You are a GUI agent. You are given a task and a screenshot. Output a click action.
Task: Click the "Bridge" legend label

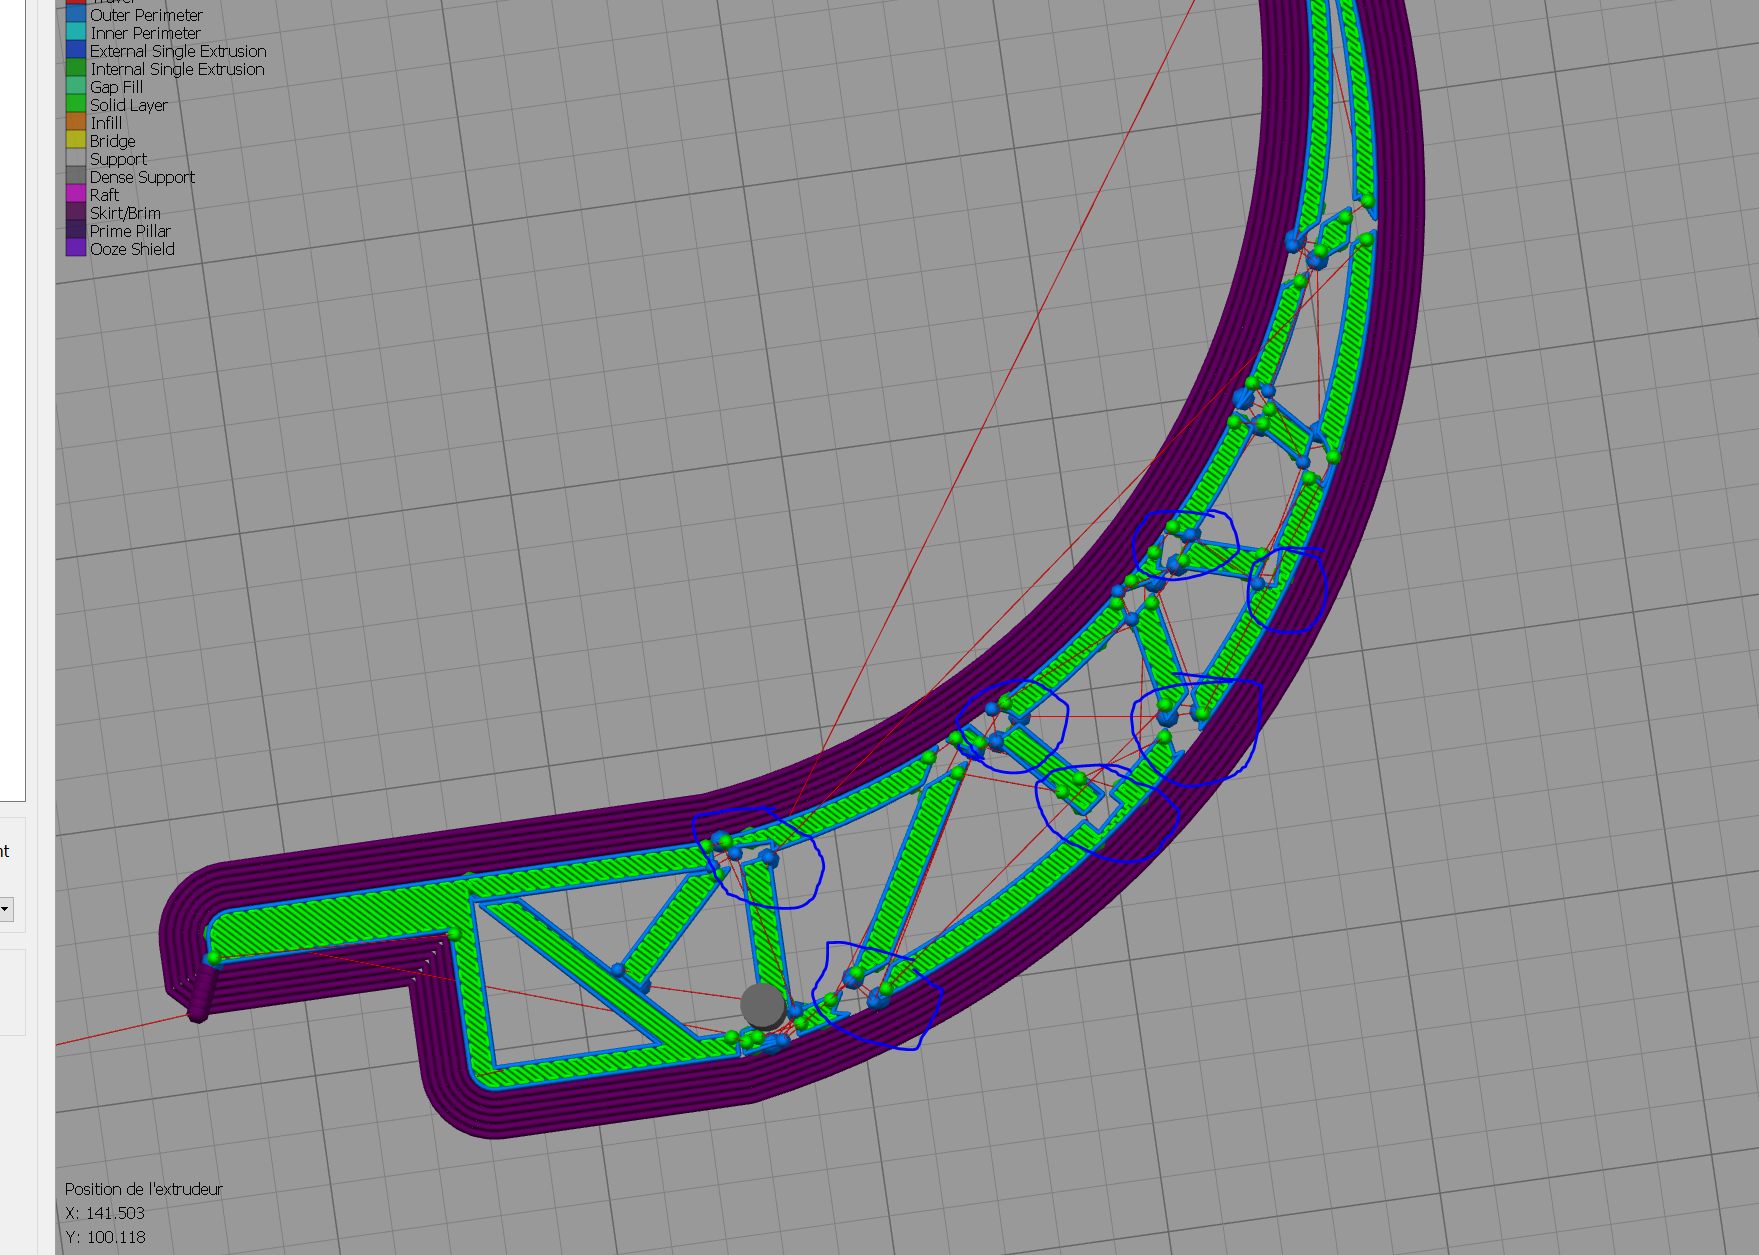112,141
